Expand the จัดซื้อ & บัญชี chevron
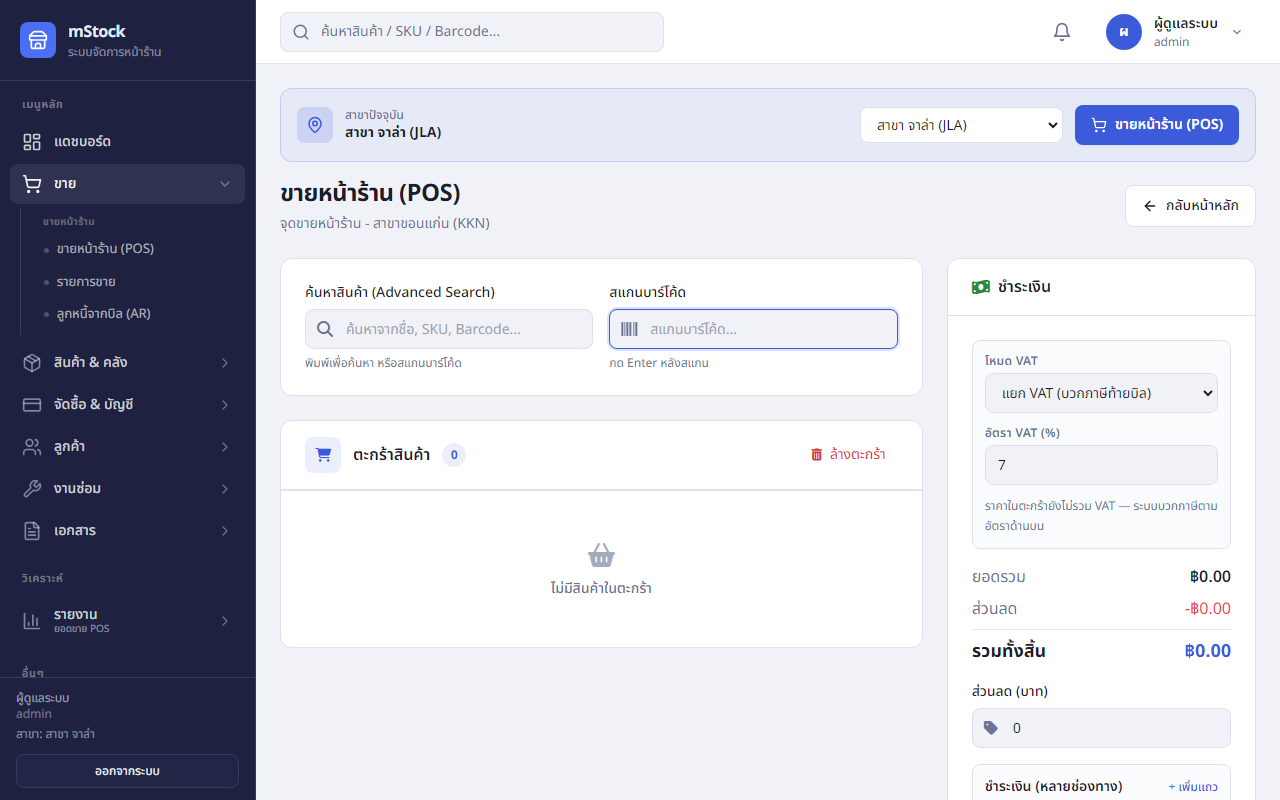Image resolution: width=1280 pixels, height=800 pixels. (x=225, y=405)
